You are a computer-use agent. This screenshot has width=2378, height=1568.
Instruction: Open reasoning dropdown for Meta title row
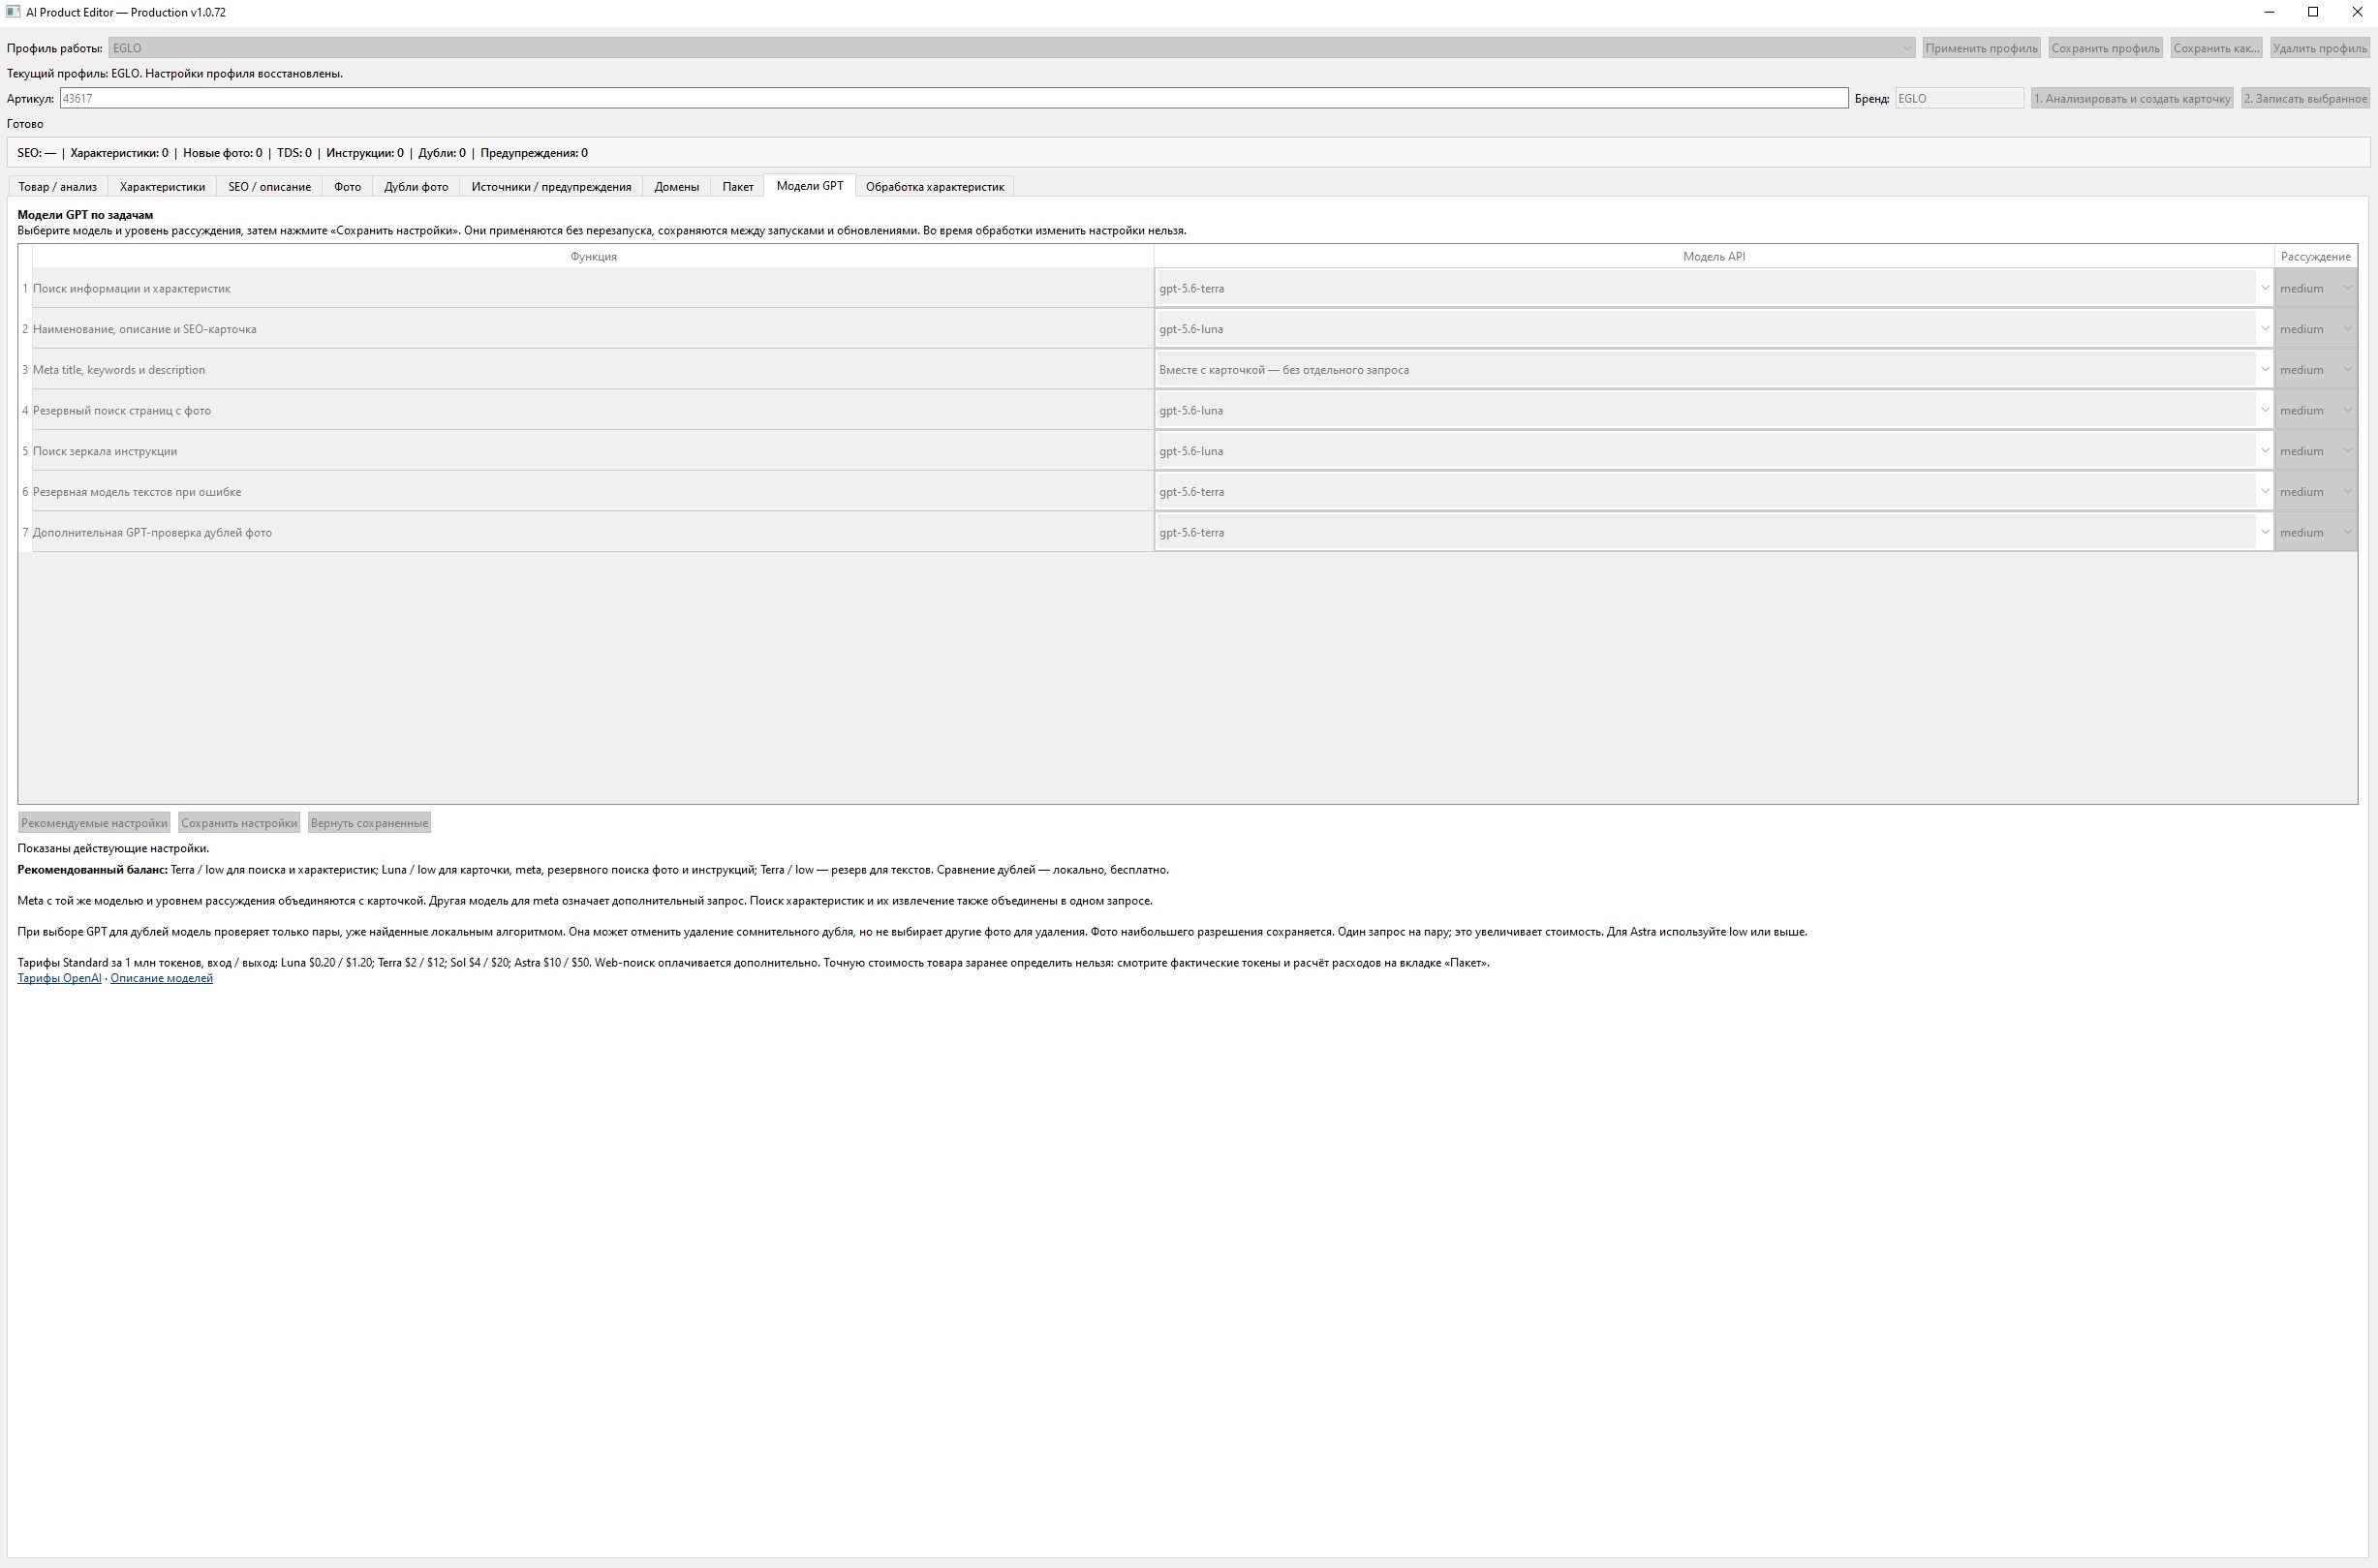click(x=2315, y=370)
